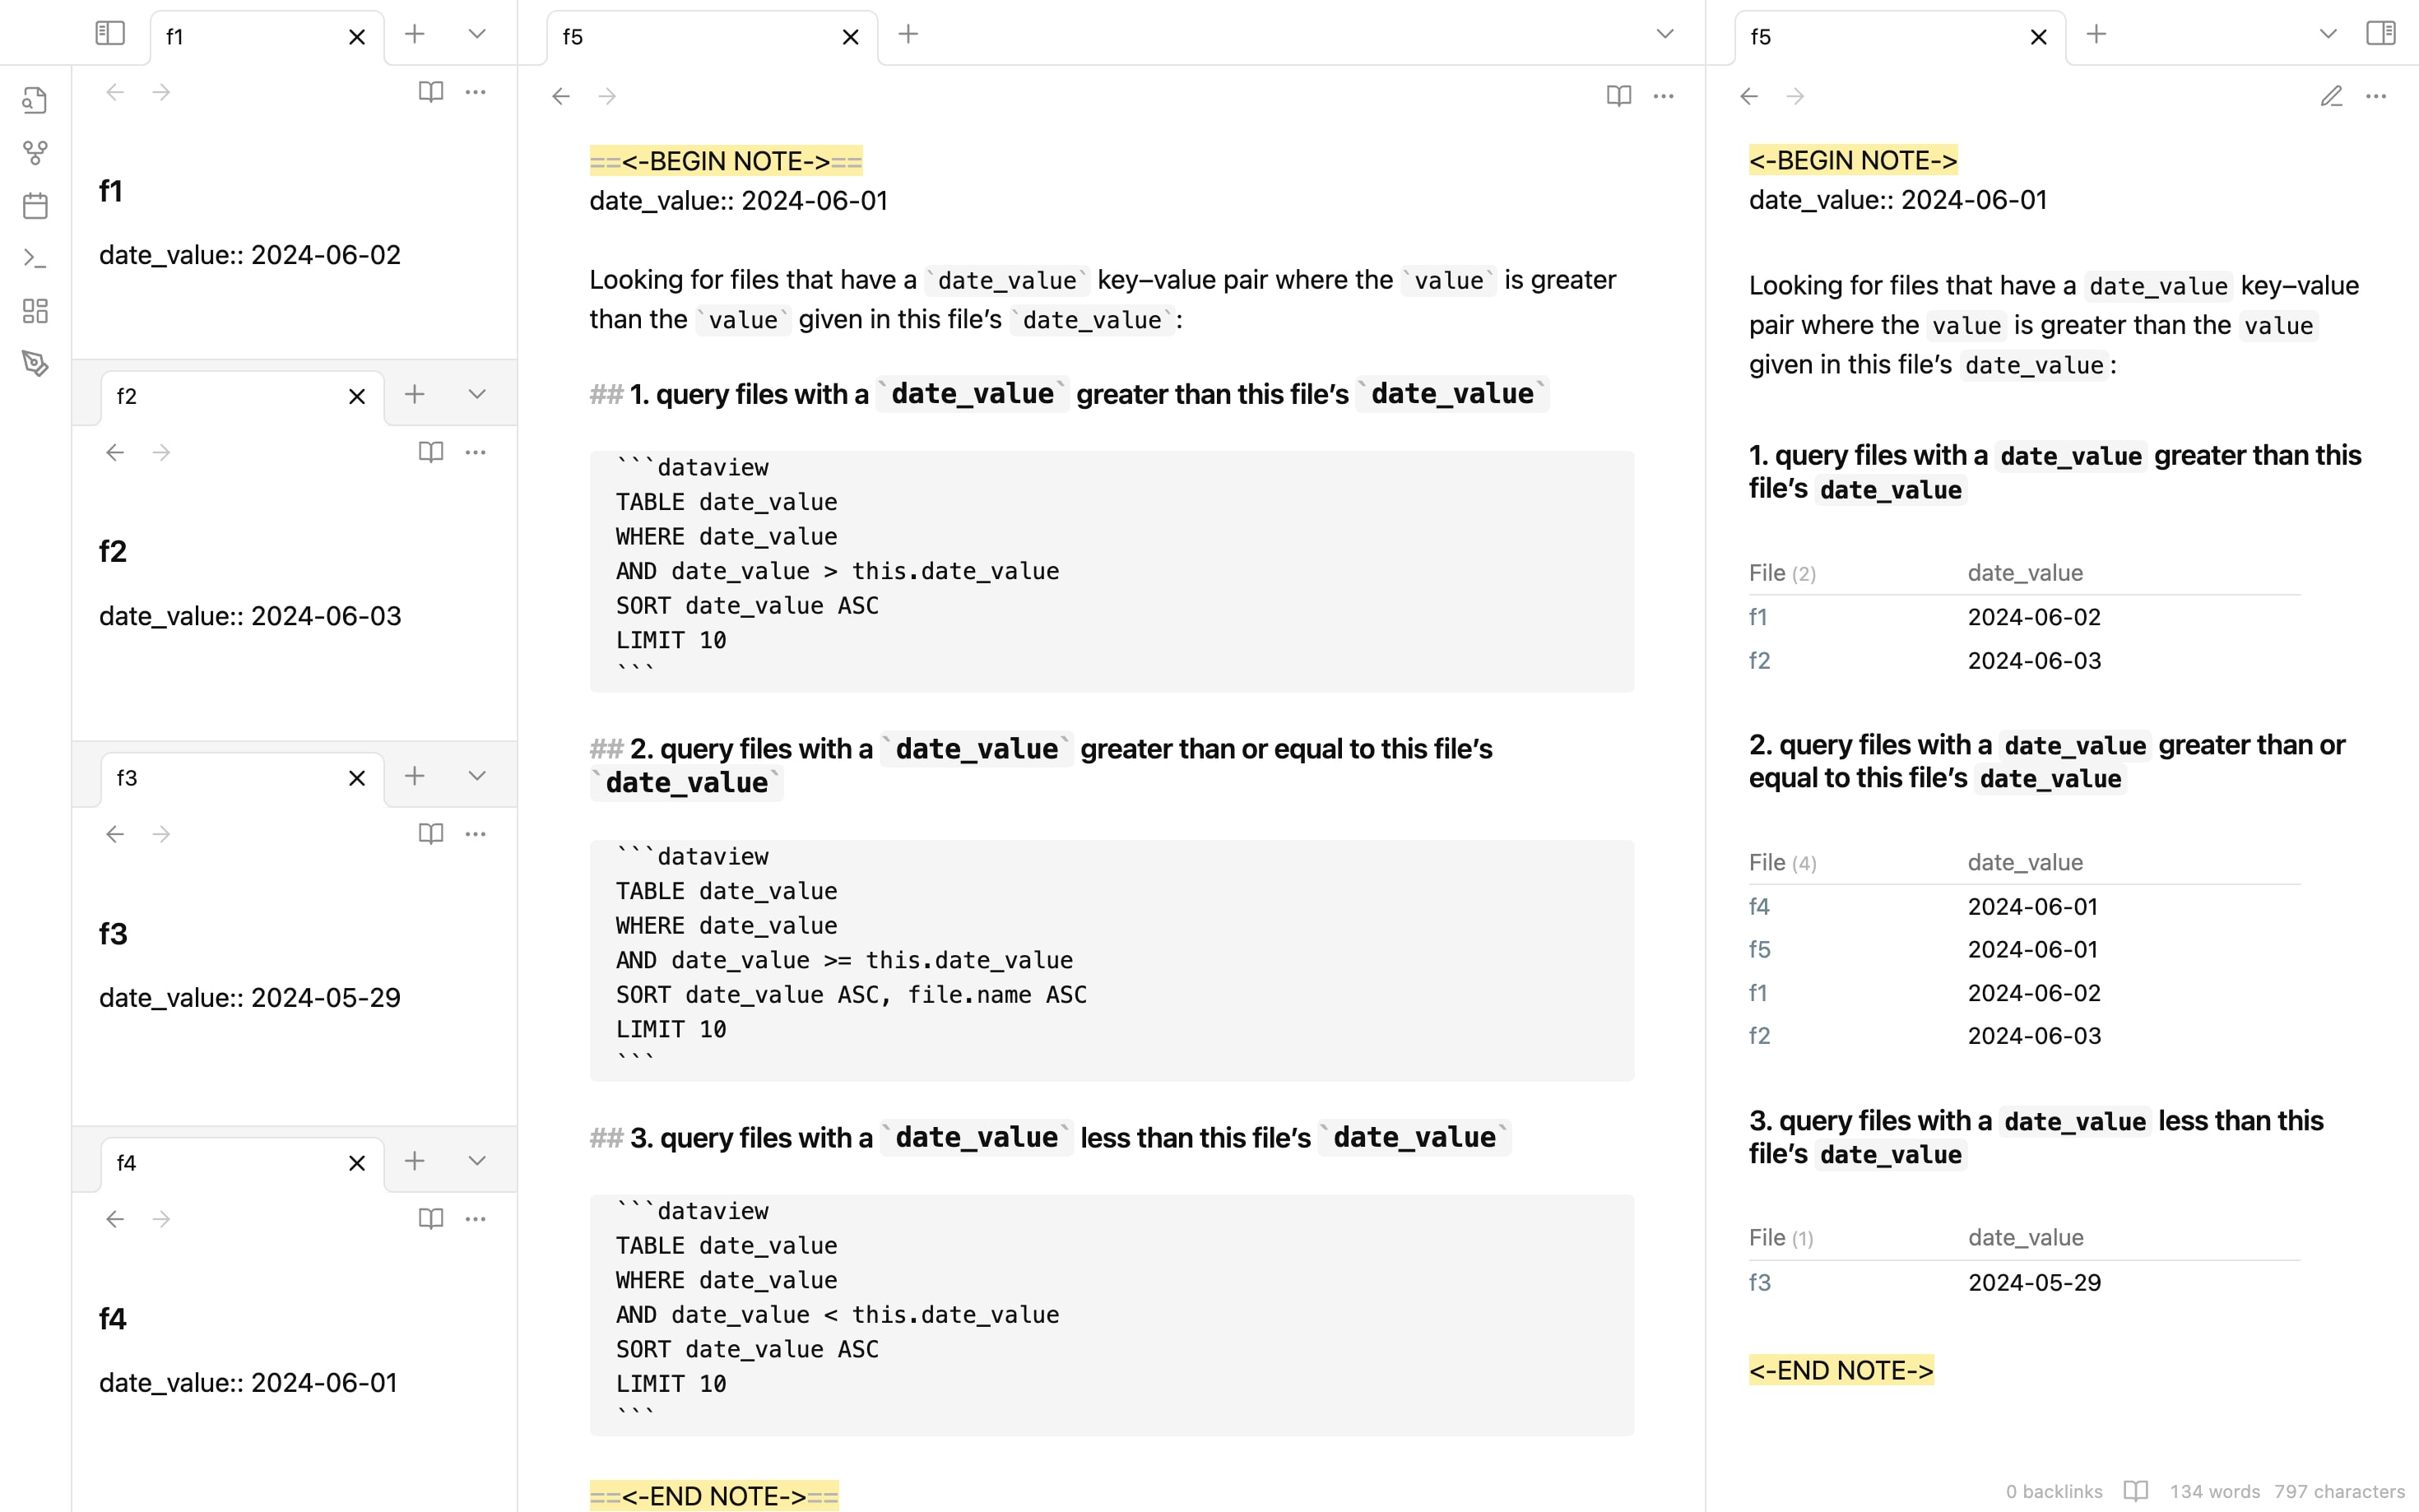
Task: Toggle reading view in f4 pane
Action: 430,1218
